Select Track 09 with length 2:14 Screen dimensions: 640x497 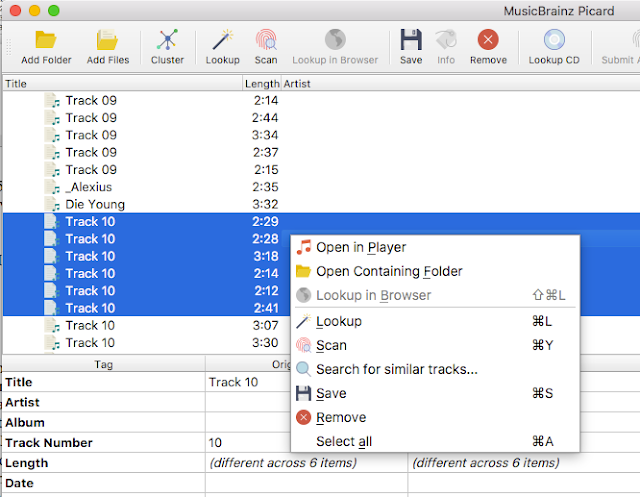(321, 100)
